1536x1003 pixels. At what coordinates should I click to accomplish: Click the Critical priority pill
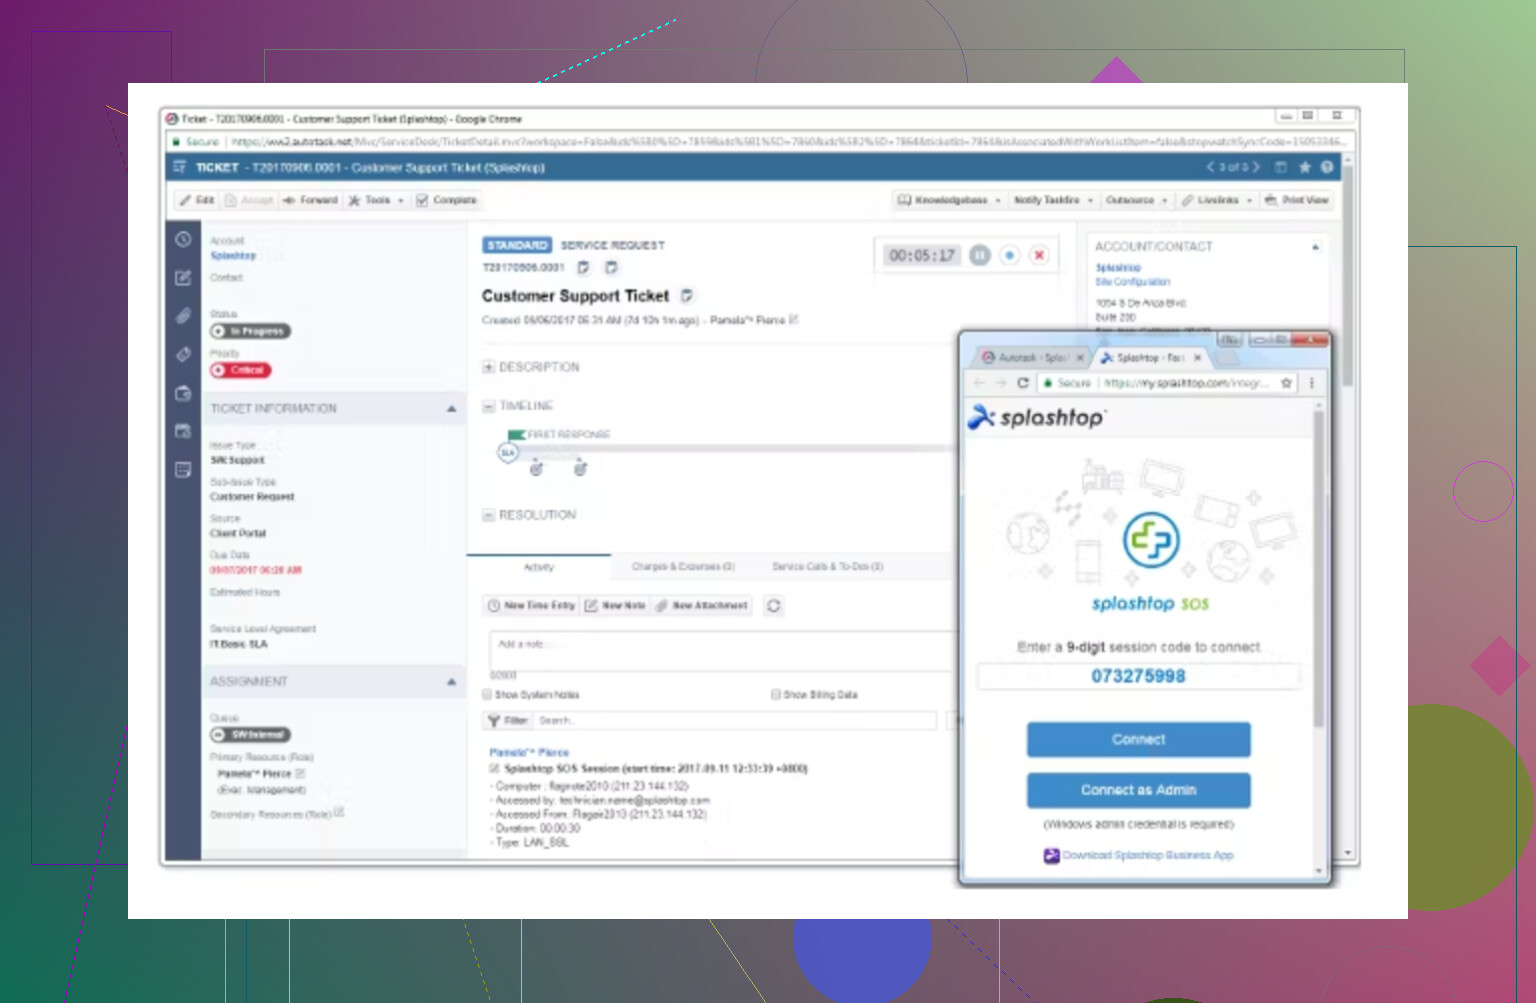pyautogui.click(x=240, y=370)
